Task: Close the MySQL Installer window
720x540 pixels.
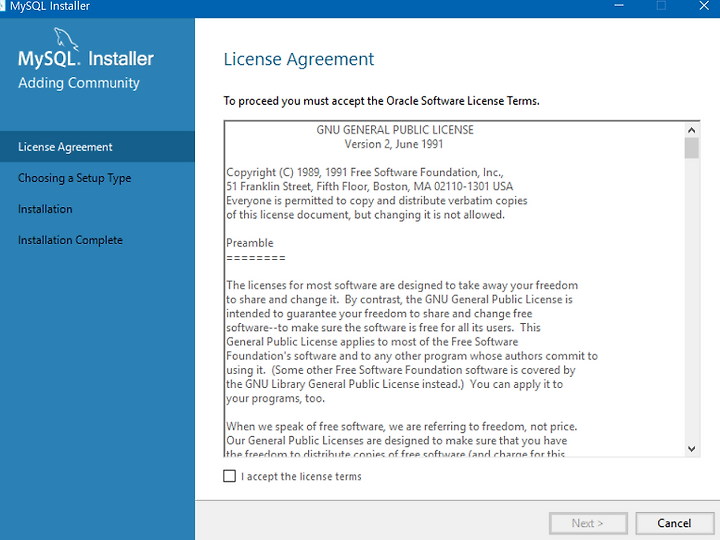Action: pyautogui.click(x=704, y=6)
